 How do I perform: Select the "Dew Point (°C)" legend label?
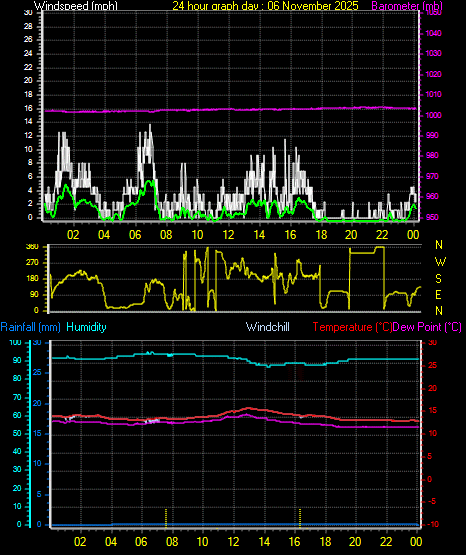coord(427,327)
